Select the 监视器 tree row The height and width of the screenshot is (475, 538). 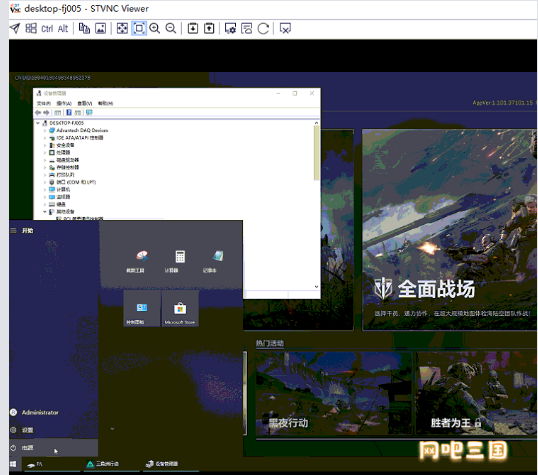pyautogui.click(x=59, y=197)
